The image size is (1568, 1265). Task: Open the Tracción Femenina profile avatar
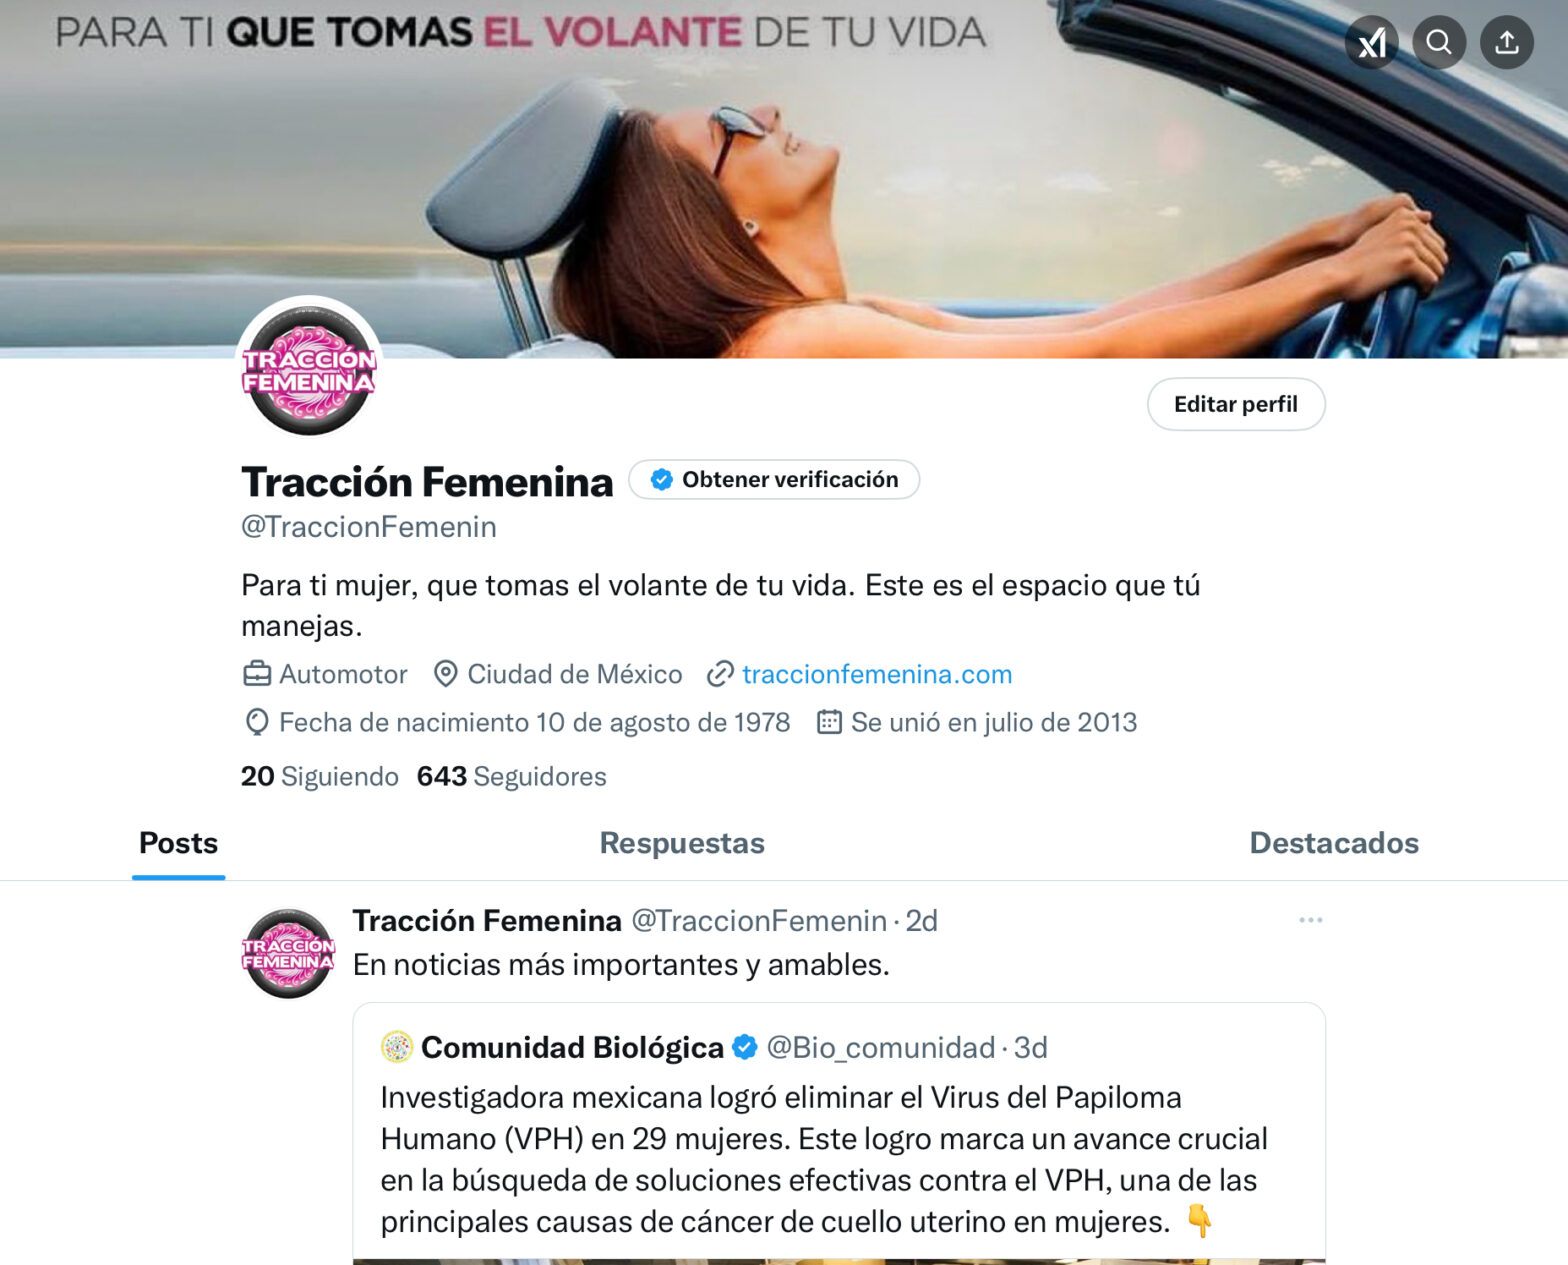pos(309,370)
